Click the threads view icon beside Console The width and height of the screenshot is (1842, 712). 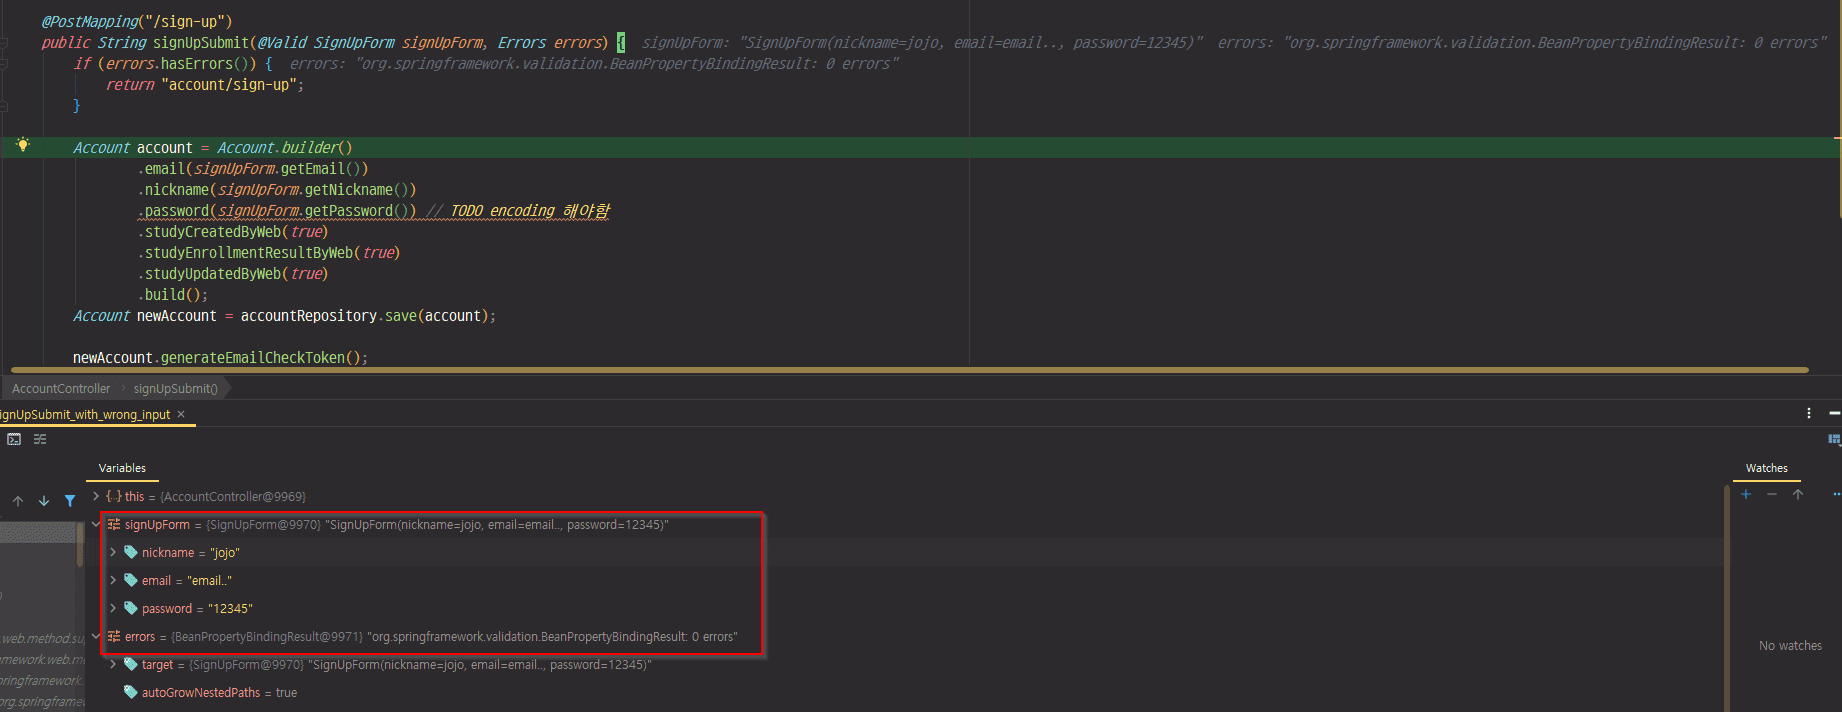[x=40, y=439]
